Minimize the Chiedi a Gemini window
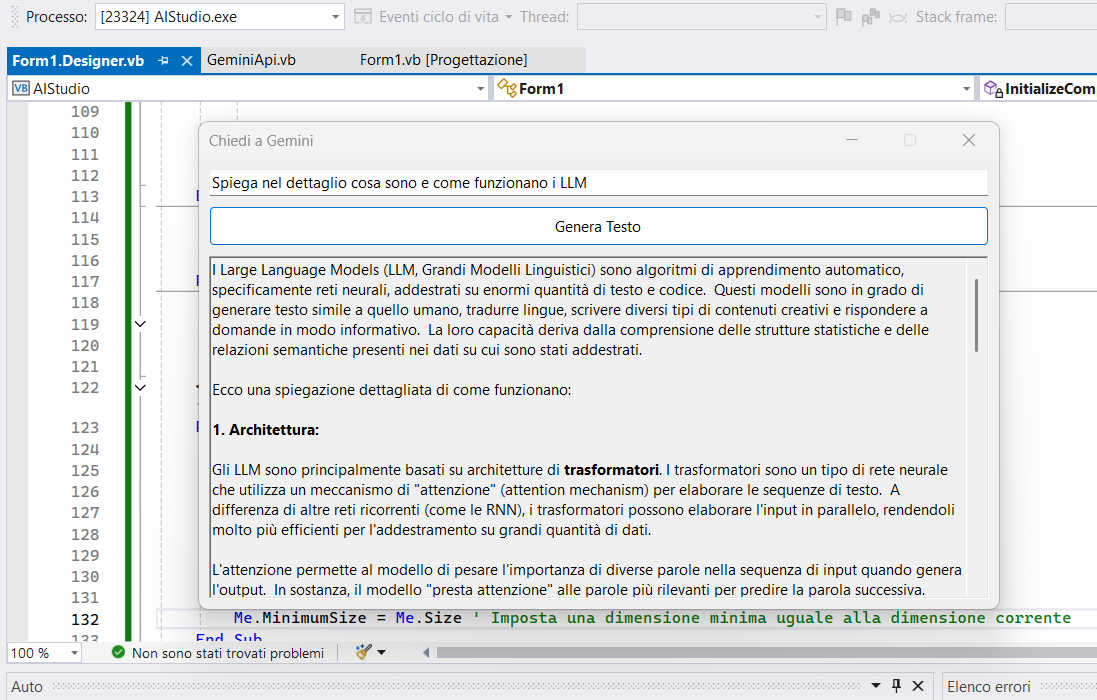1097x700 pixels. click(x=852, y=141)
